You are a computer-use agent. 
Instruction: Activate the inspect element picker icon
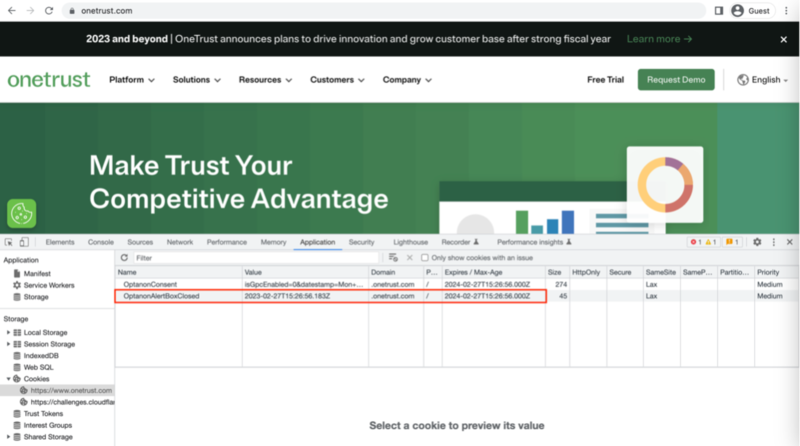pyautogui.click(x=9, y=242)
